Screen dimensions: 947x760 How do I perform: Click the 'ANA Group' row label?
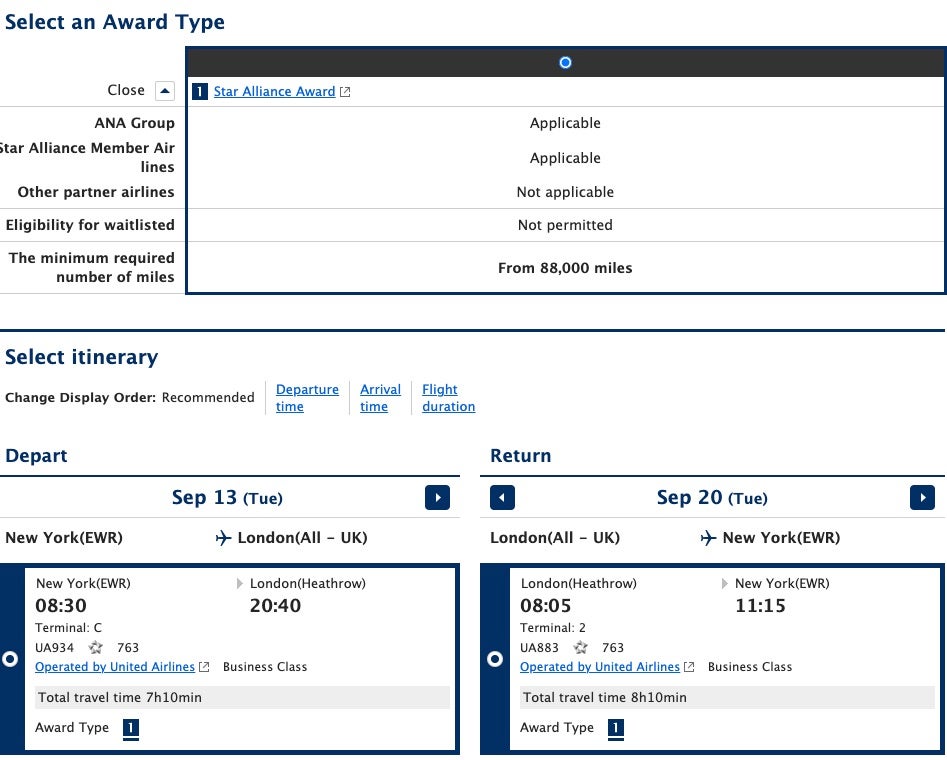point(134,123)
